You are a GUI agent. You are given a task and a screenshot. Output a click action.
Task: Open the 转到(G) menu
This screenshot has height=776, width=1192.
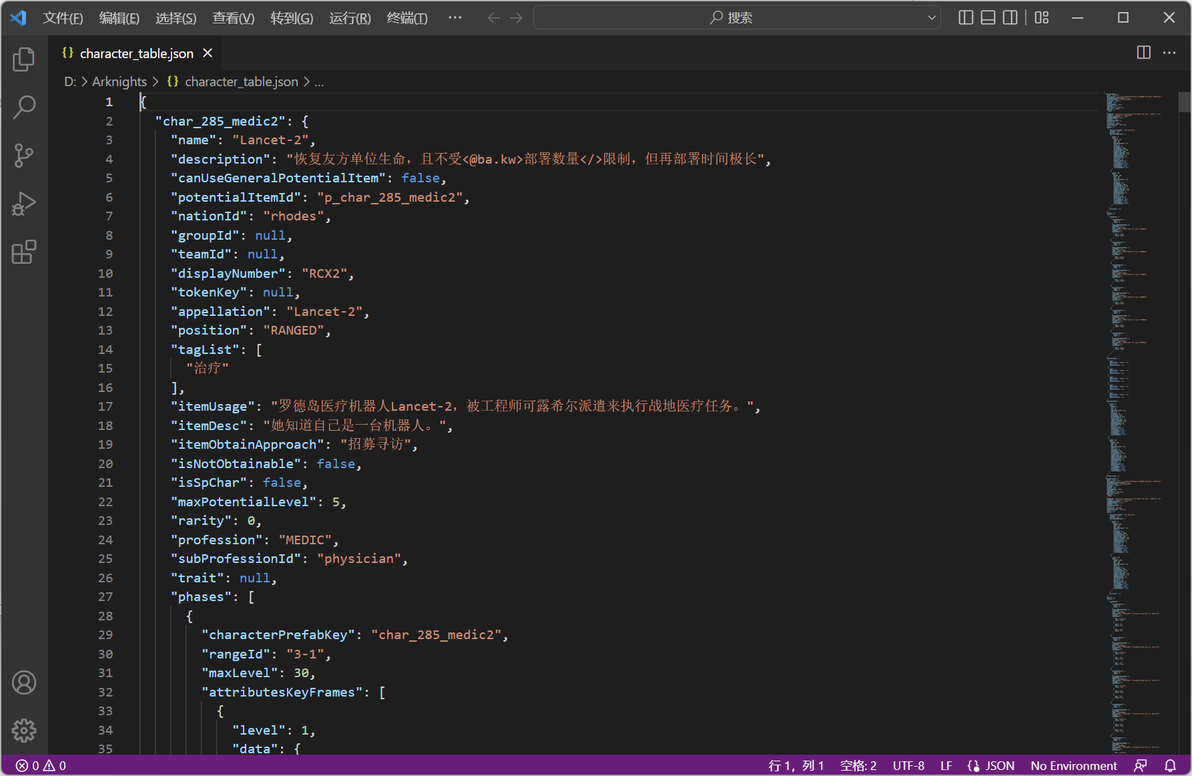pyautogui.click(x=292, y=17)
